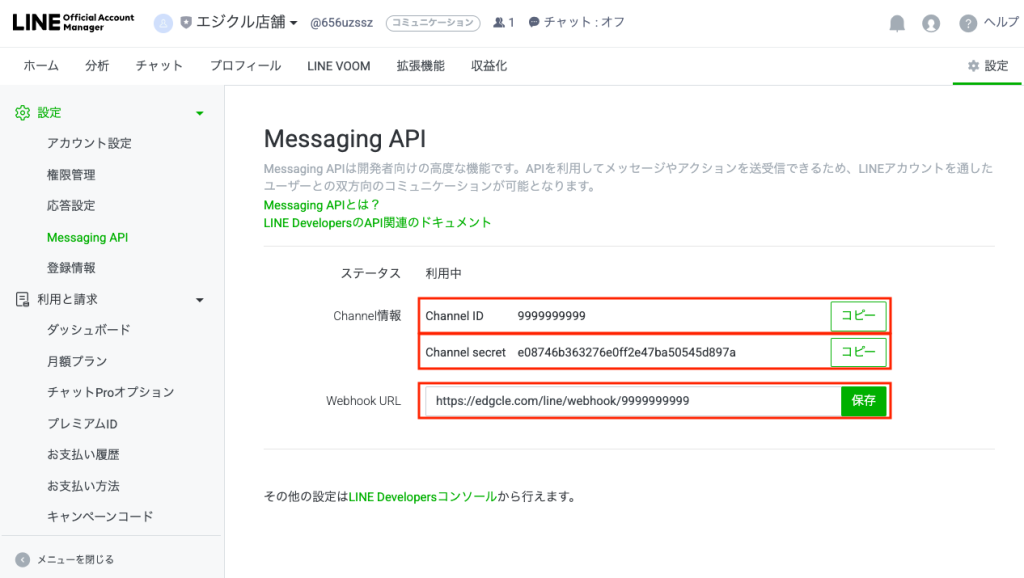The width and height of the screenshot is (1024, 578).
Task: Open the notifications bell icon
Action: pos(897,24)
